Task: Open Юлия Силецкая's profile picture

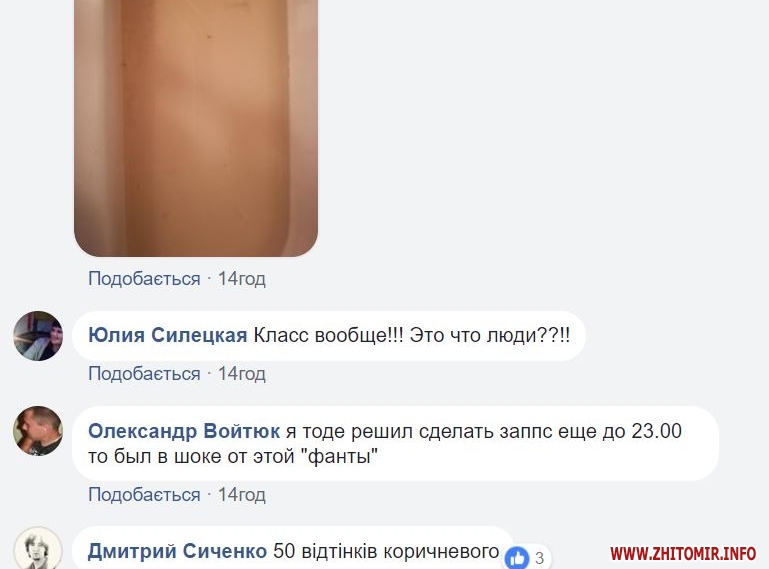Action: tap(38, 336)
